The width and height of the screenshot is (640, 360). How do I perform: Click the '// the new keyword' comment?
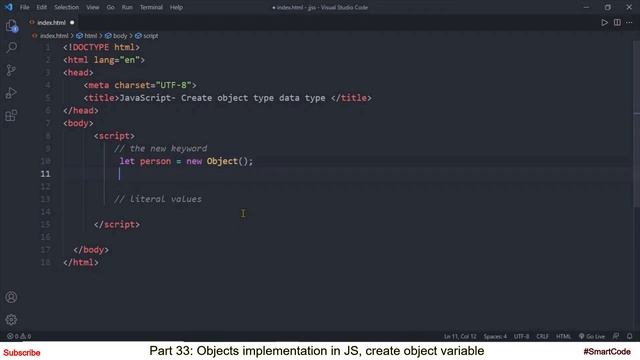tap(160, 149)
